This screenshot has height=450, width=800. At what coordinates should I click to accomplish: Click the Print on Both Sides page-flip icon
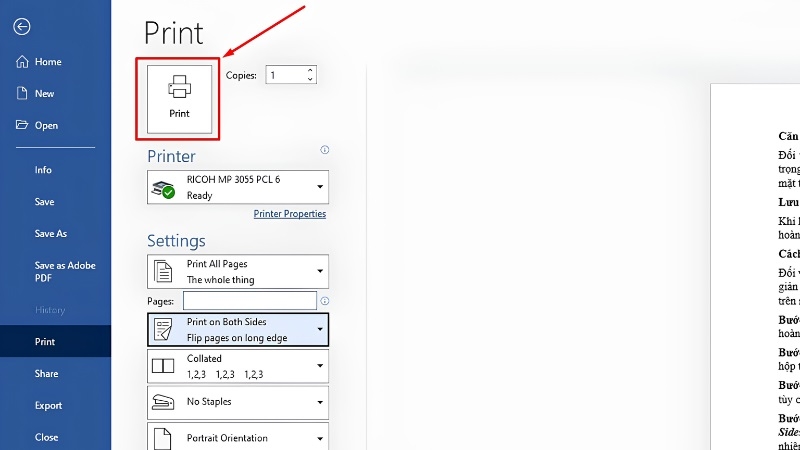tap(163, 330)
